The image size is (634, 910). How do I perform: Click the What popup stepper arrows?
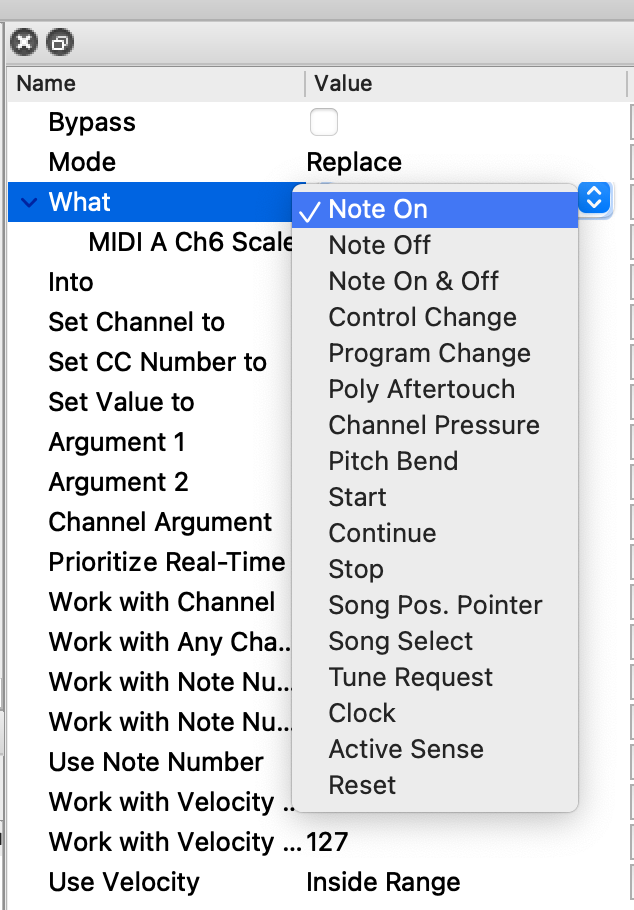593,198
